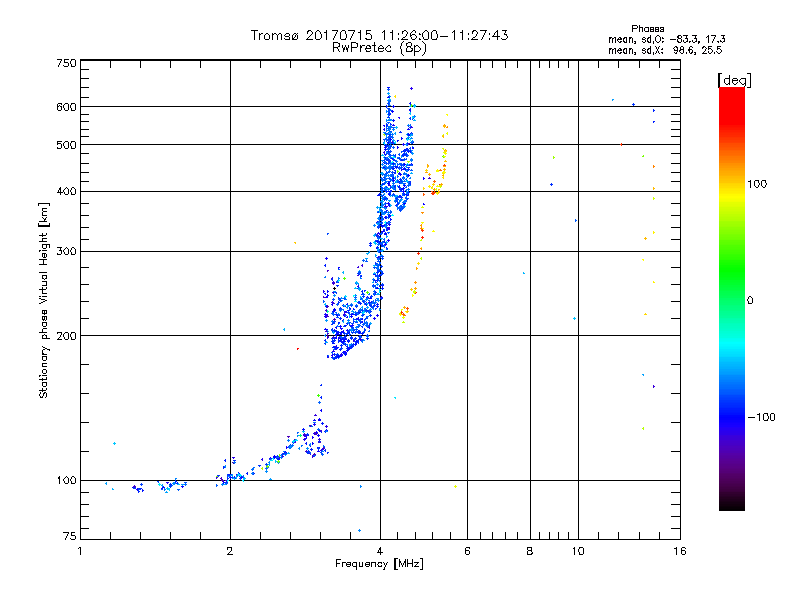Click the plot title 'Tromsø 20170715 11:26:00-11:27:43'
Viewport: 800px width, 600px height.
379,35
